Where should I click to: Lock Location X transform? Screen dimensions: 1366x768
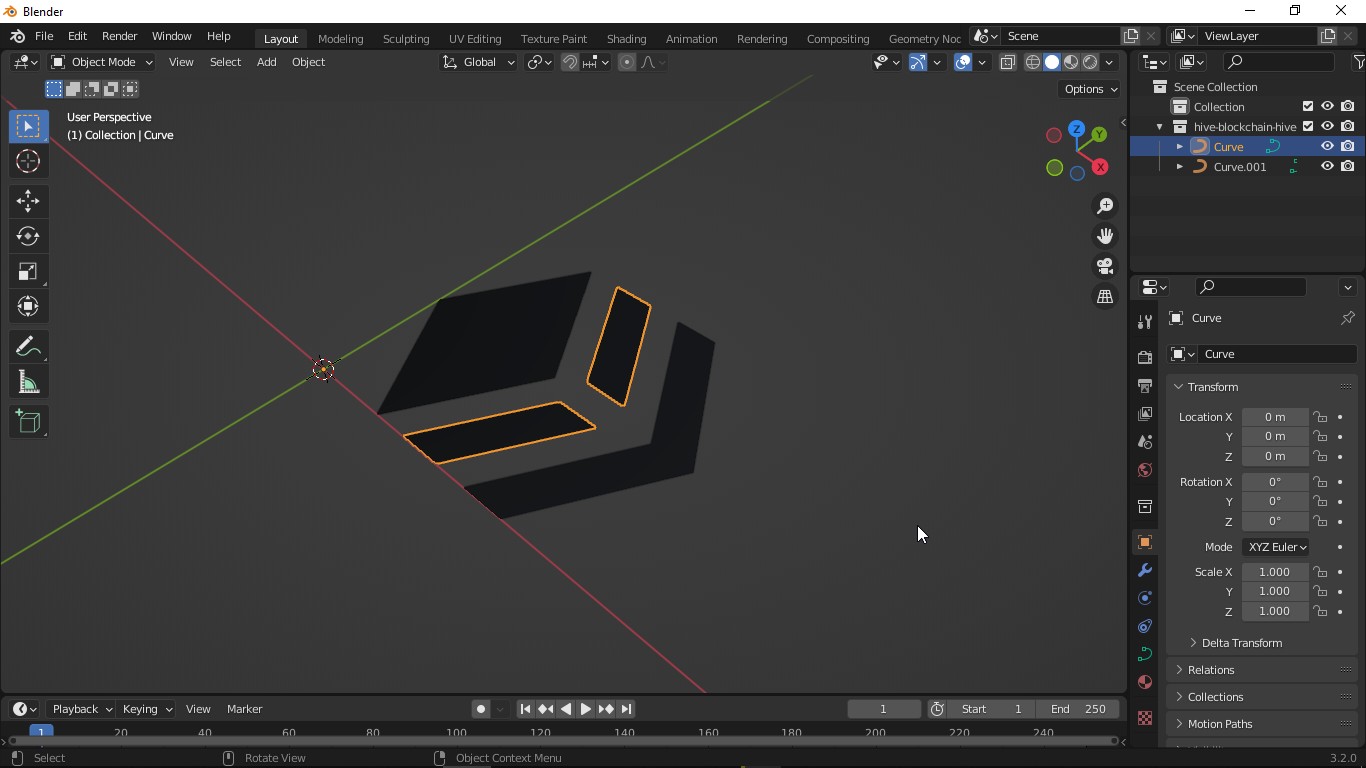1320,417
